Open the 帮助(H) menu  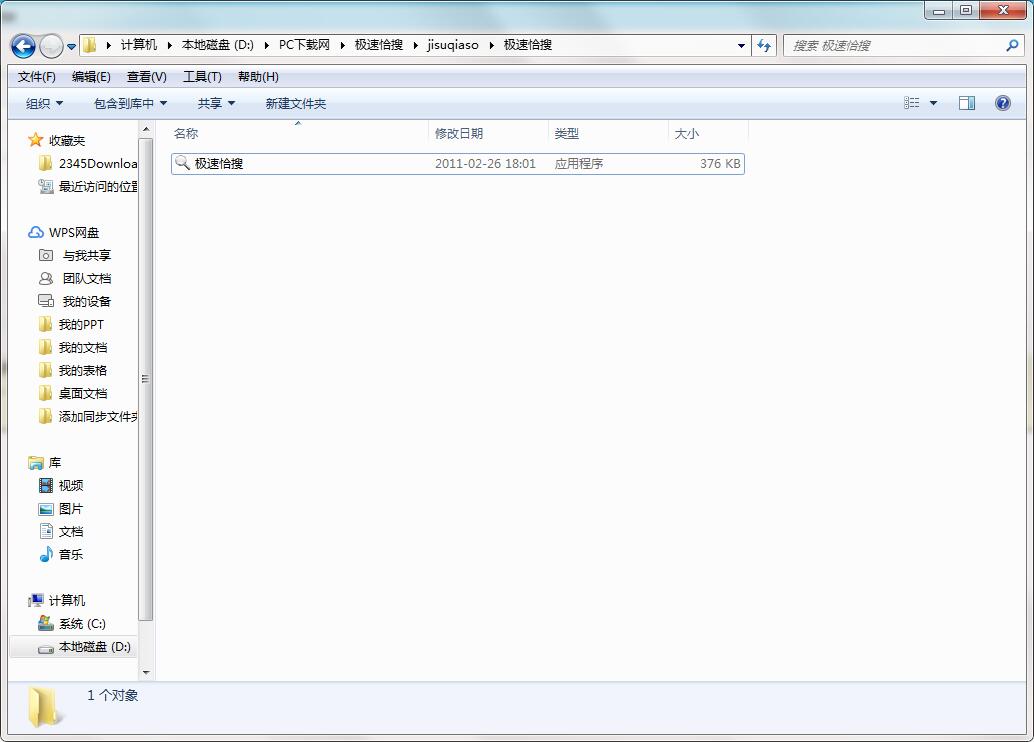pyautogui.click(x=258, y=77)
